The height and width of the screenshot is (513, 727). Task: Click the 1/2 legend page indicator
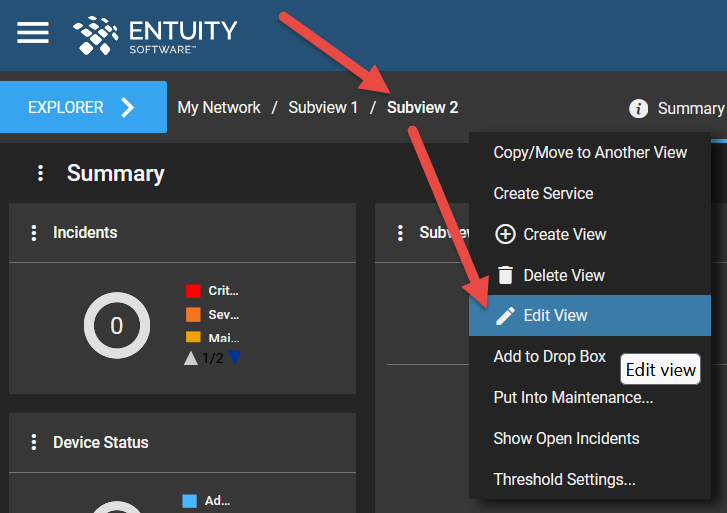pyautogui.click(x=213, y=358)
